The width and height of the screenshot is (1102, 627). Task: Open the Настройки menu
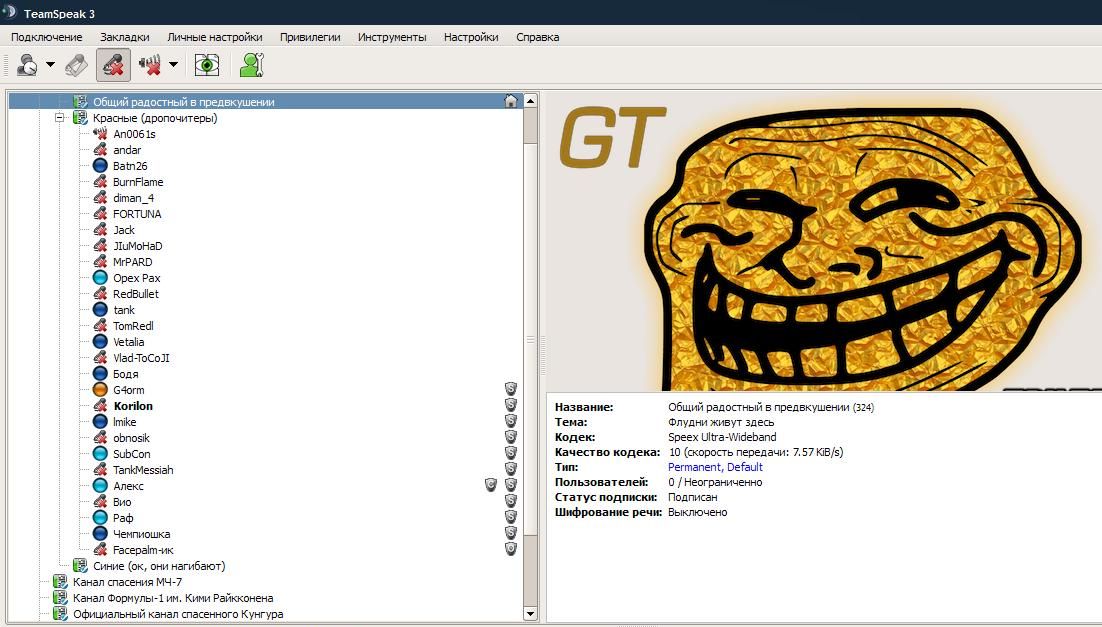coord(471,37)
